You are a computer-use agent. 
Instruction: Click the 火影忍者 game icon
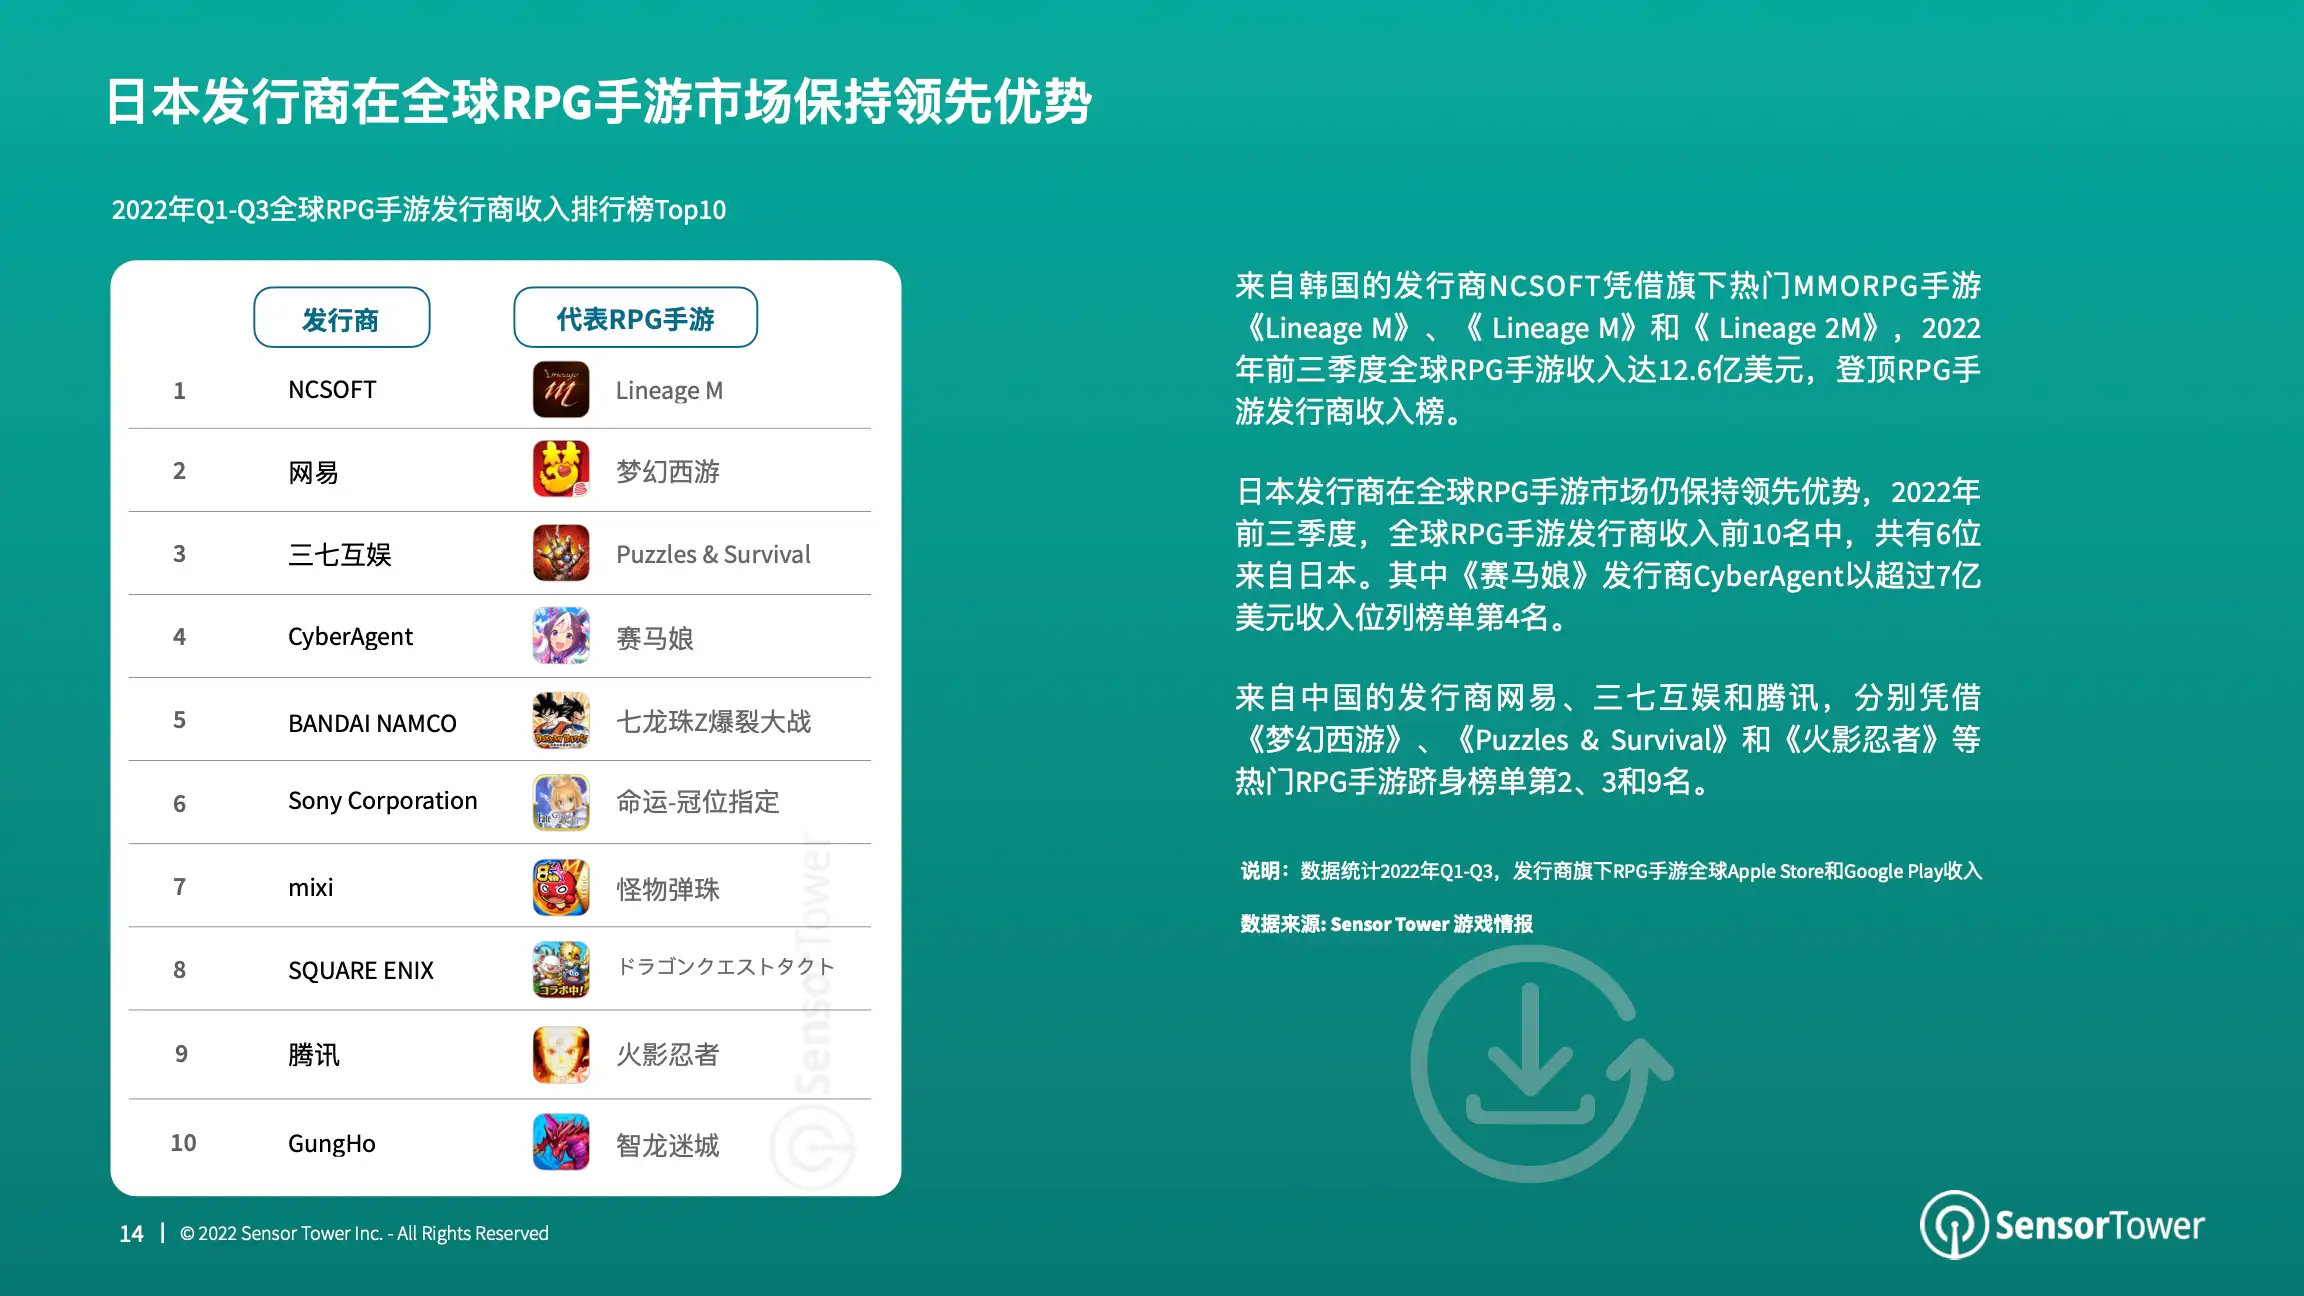(561, 1055)
